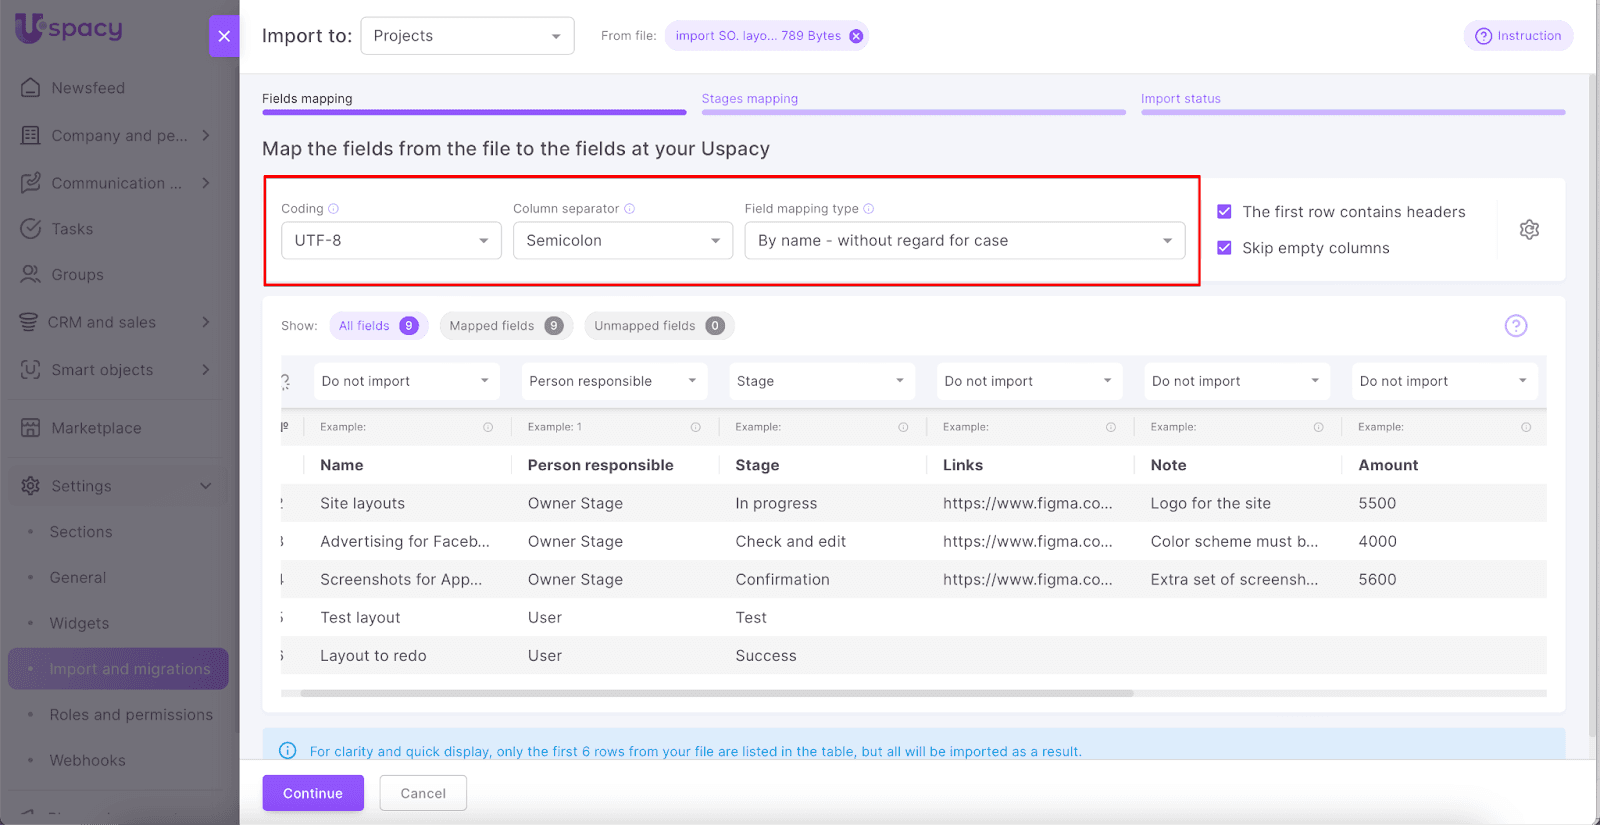The image size is (1600, 825).
Task: Select the Mapped fields filter
Action: point(505,326)
